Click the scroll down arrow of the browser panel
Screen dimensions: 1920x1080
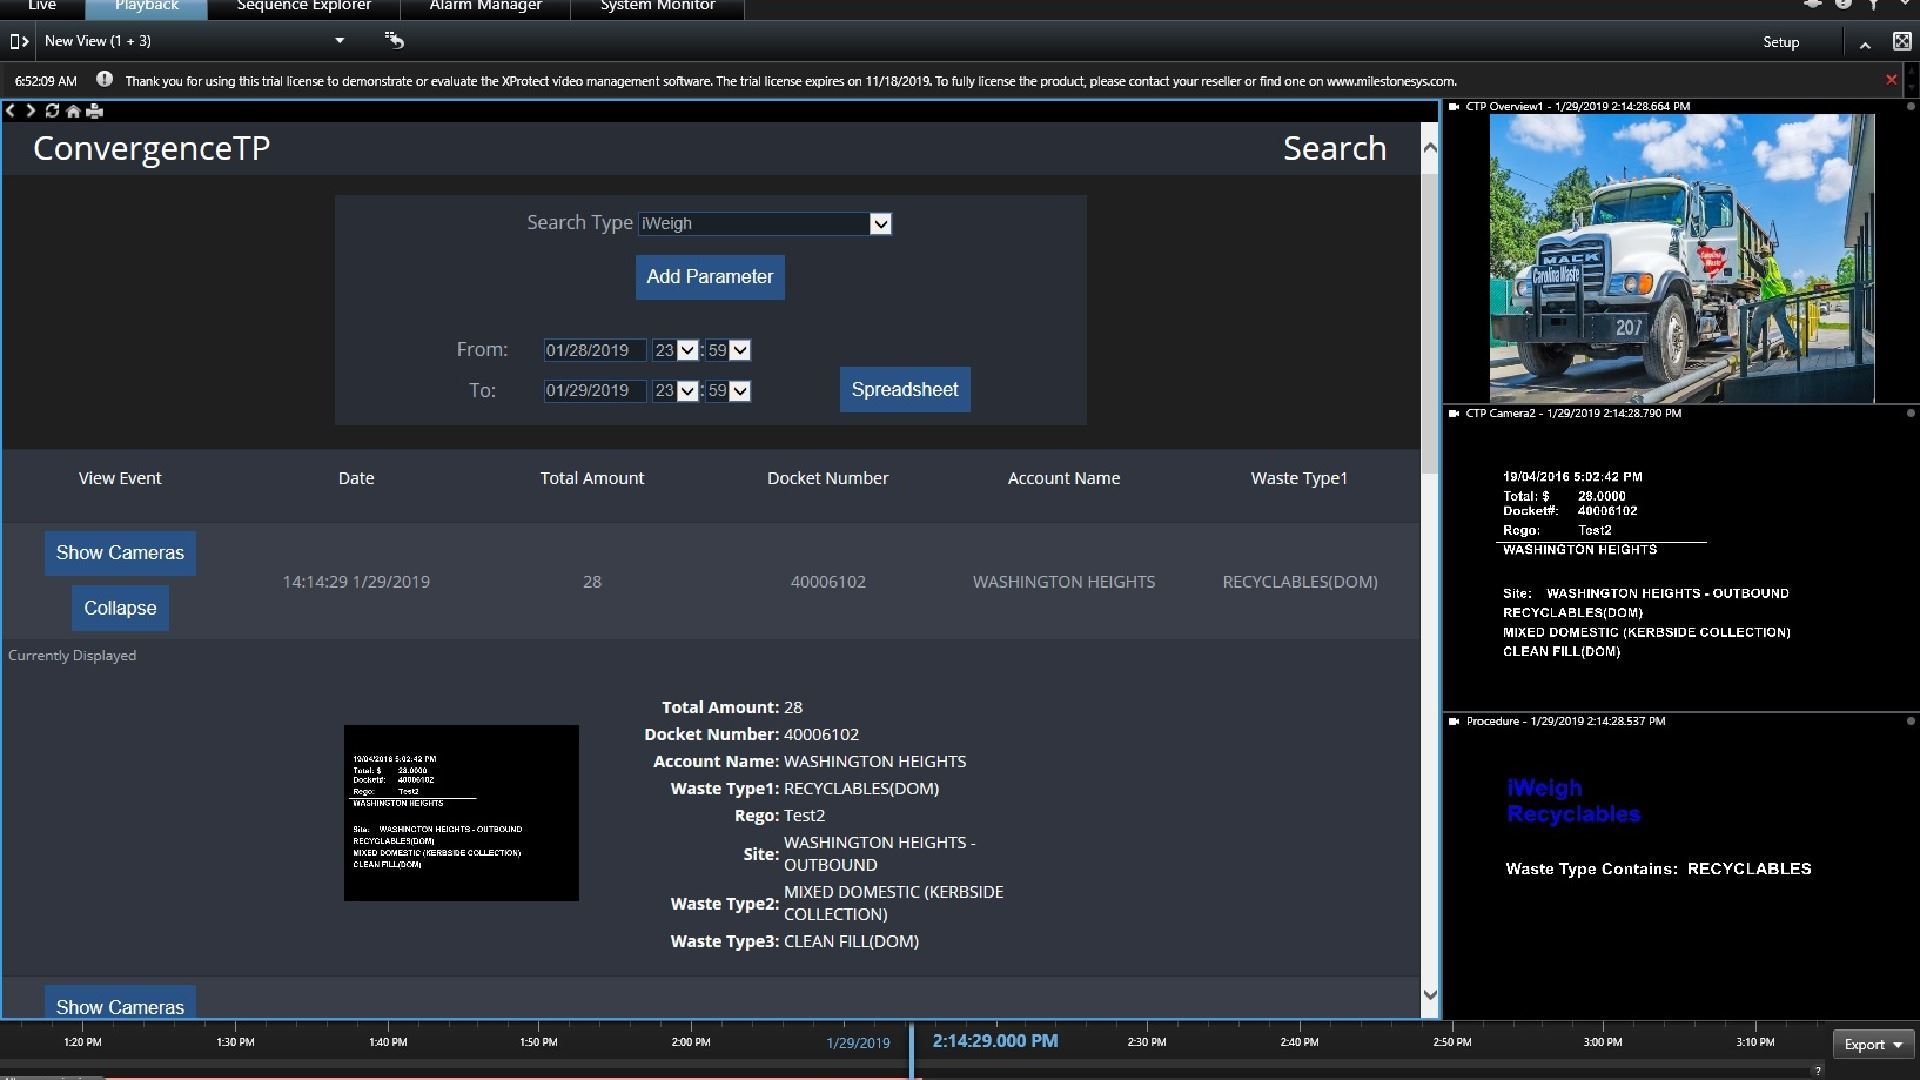pos(1430,995)
